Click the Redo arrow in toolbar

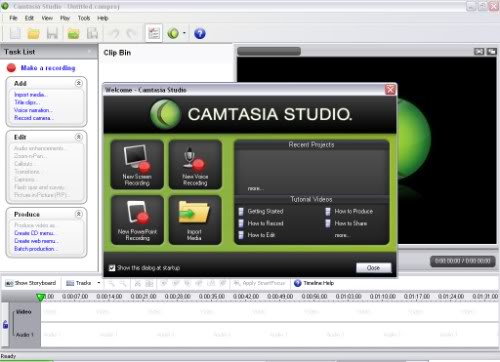132,33
